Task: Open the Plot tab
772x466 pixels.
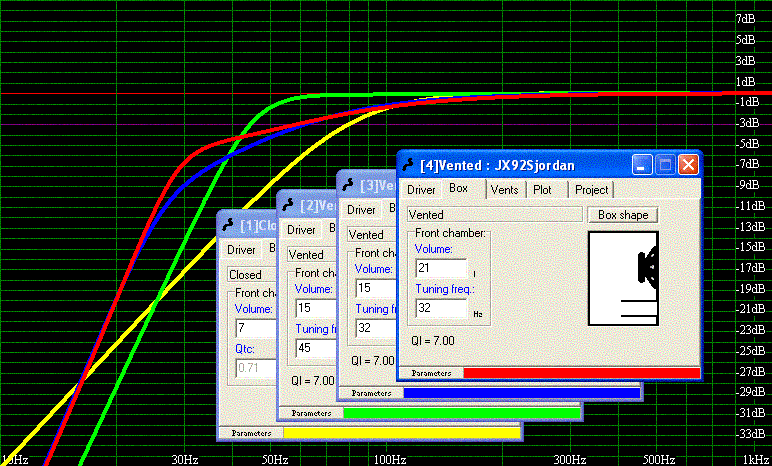Action: pos(542,190)
